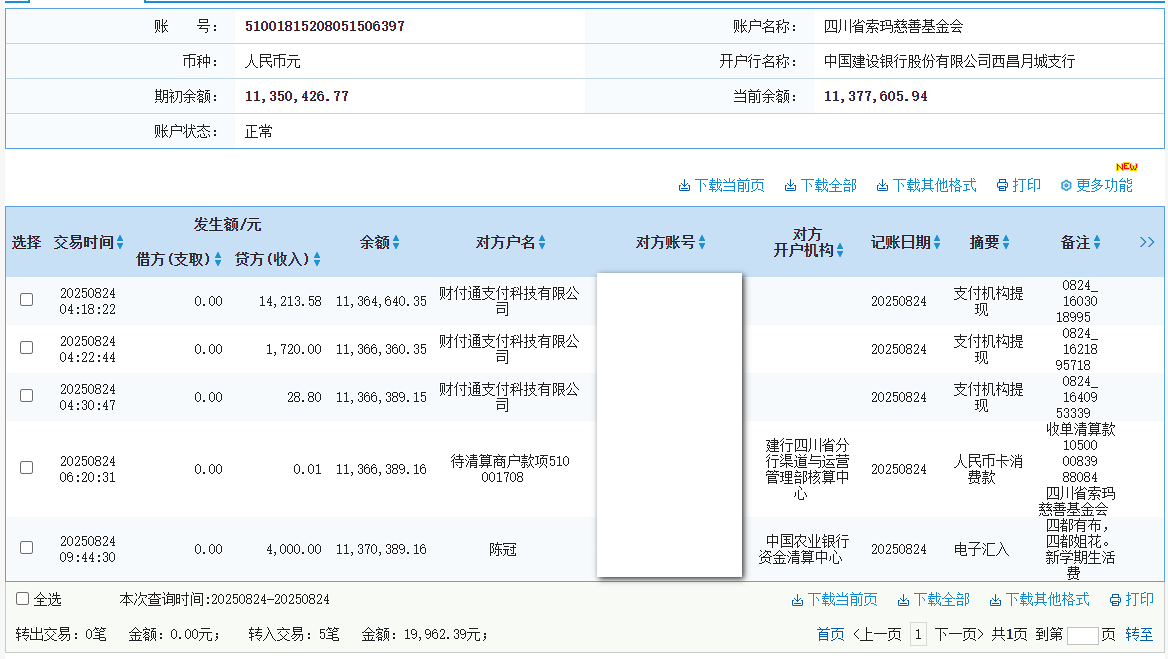Sort by 贷方(收入) column arrows

317,259
